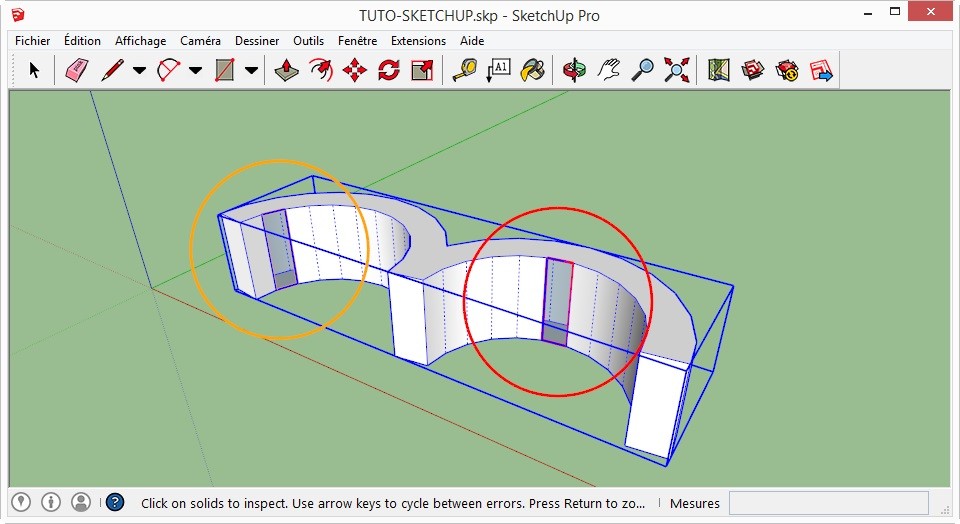Pick the Move tool
The image size is (960, 524).
pos(355,70)
